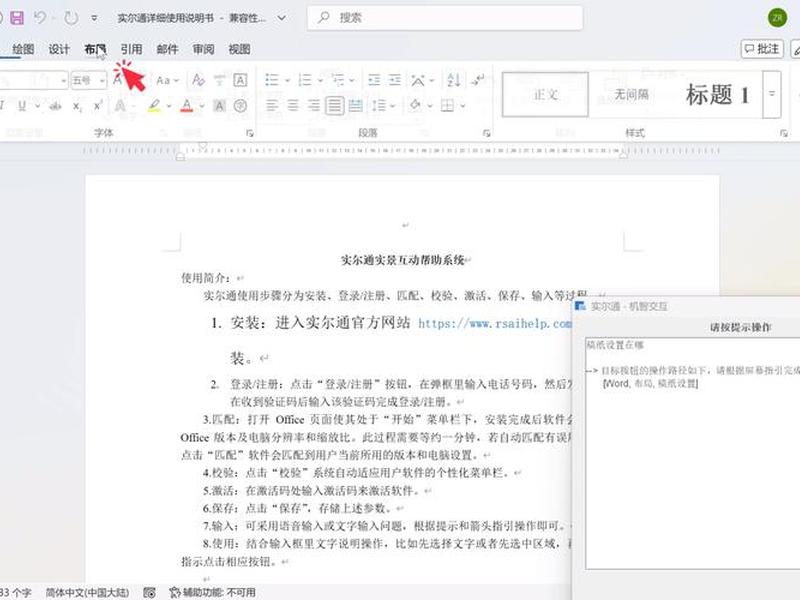The height and width of the screenshot is (600, 800).
Task: Open the Paragraph dialog launcher
Action: [487, 133]
